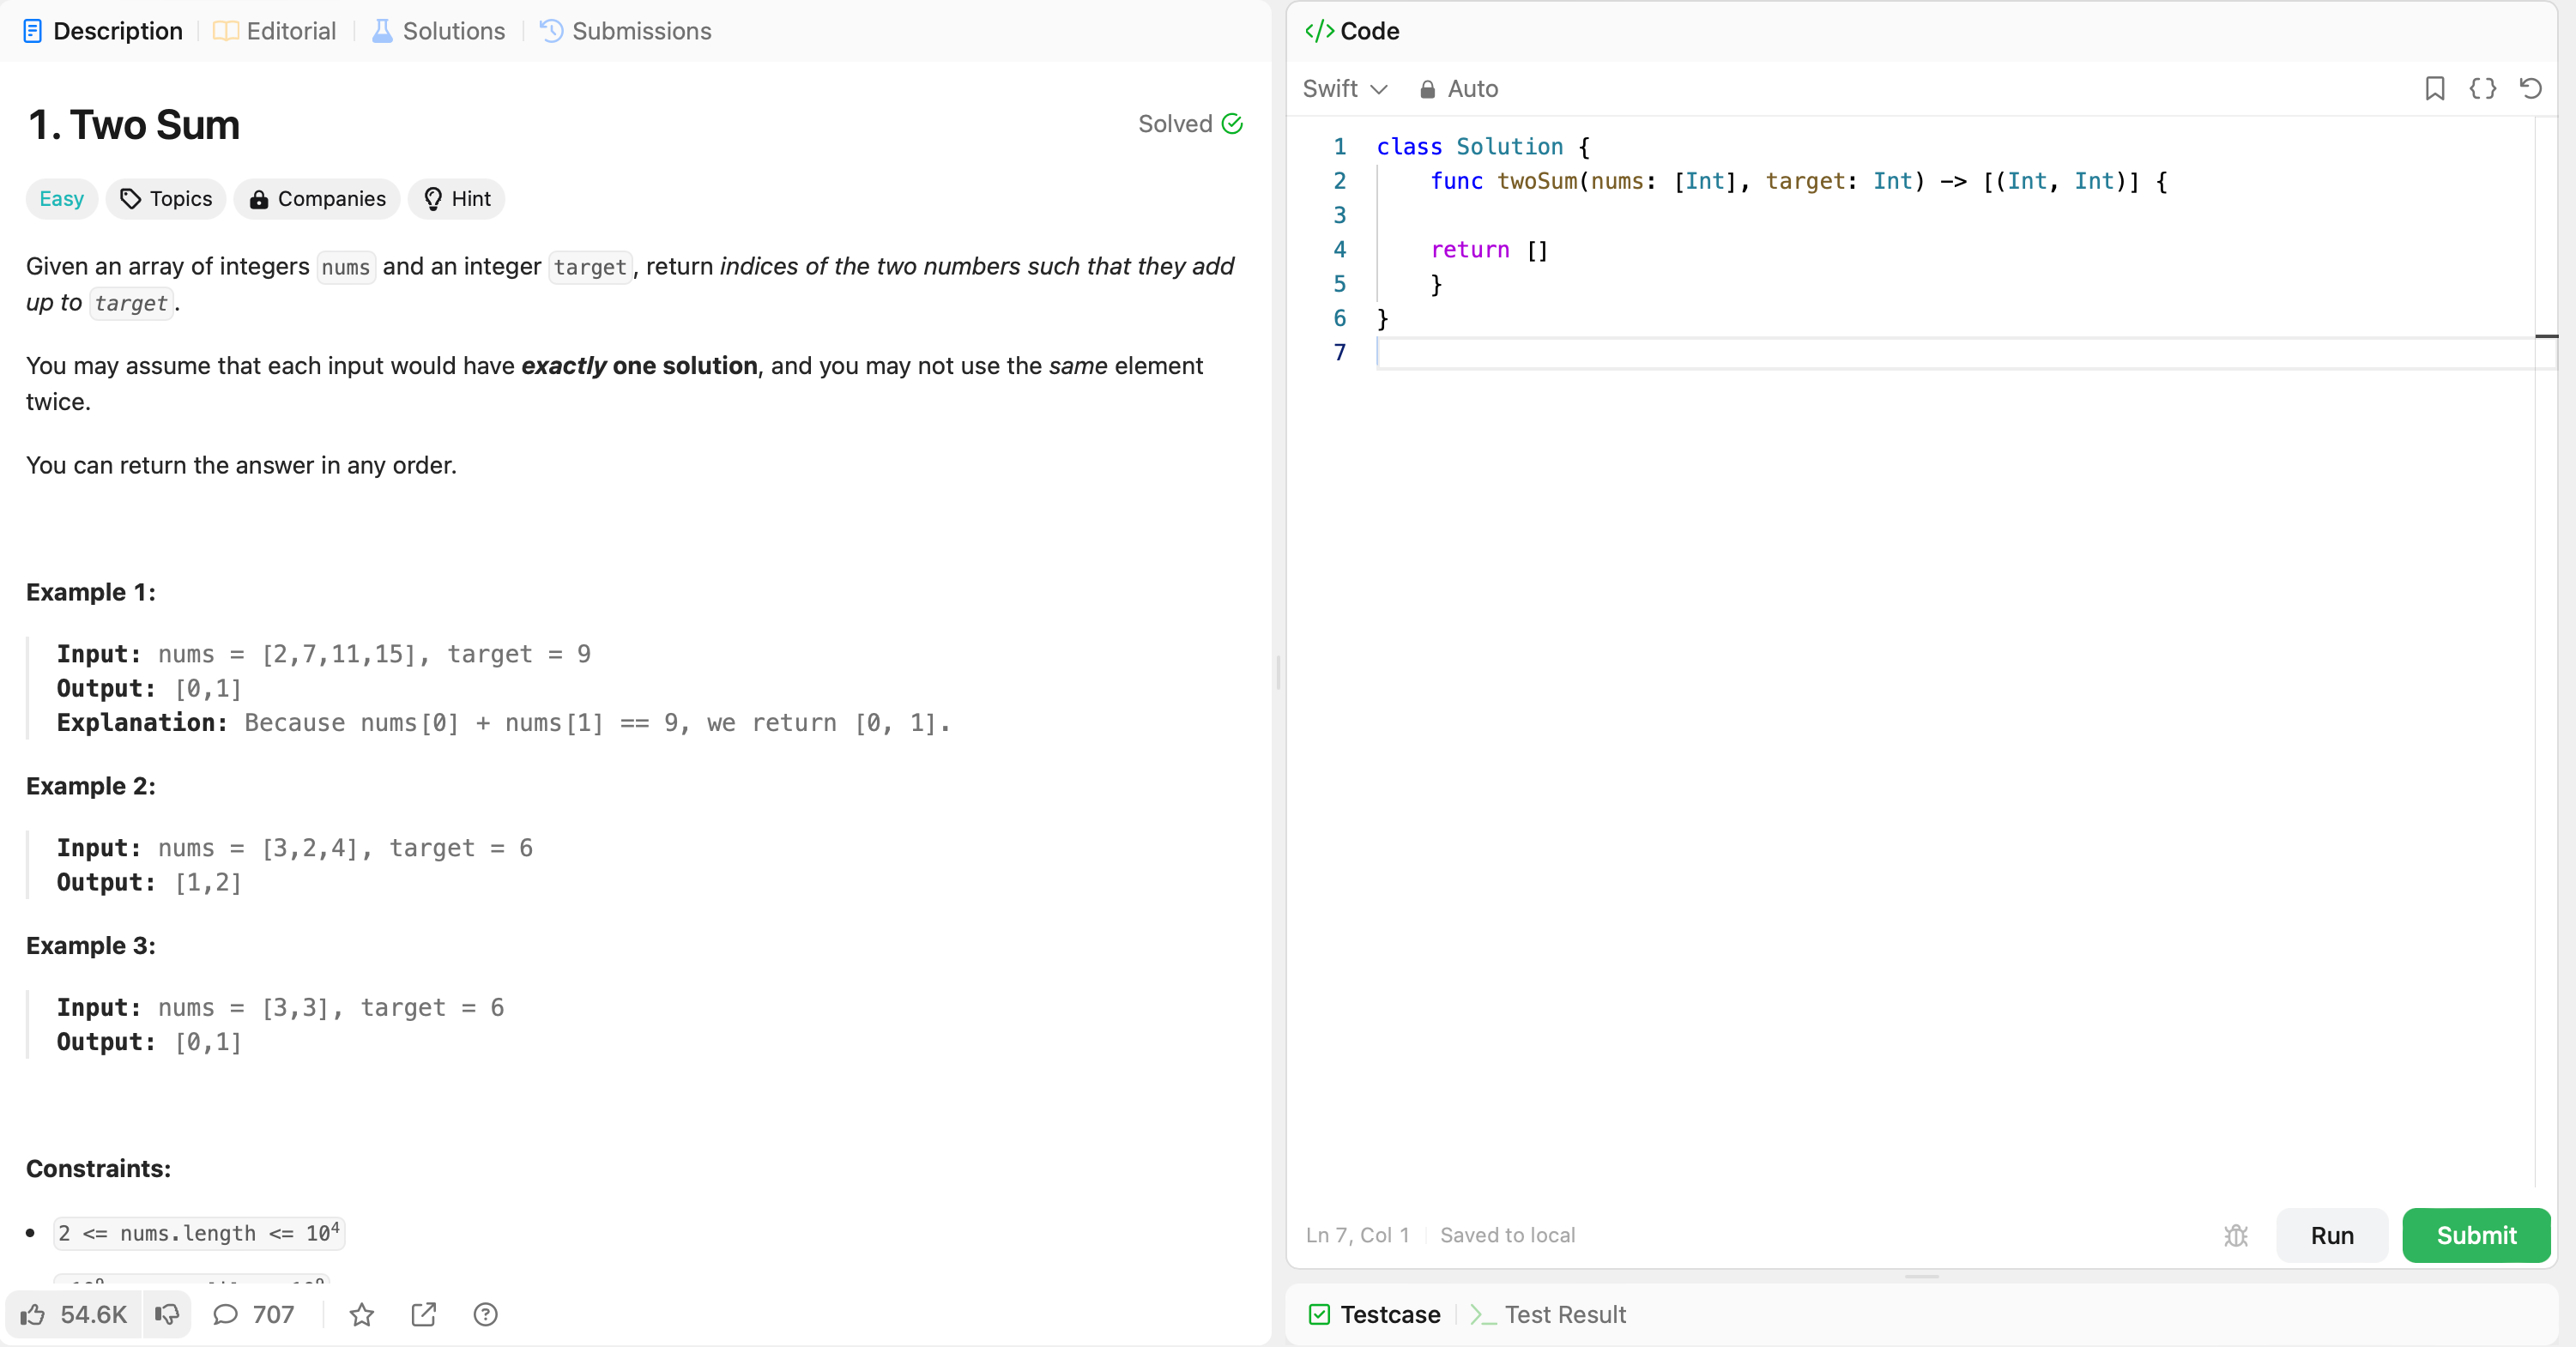Click the vertical panel splitter handle
Viewport: 2576px width, 1347px height.
click(1278, 673)
